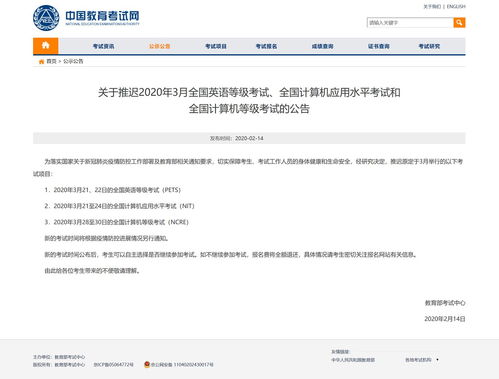
Task: Click the 中国教育考试网 site title
Action: click(102, 17)
